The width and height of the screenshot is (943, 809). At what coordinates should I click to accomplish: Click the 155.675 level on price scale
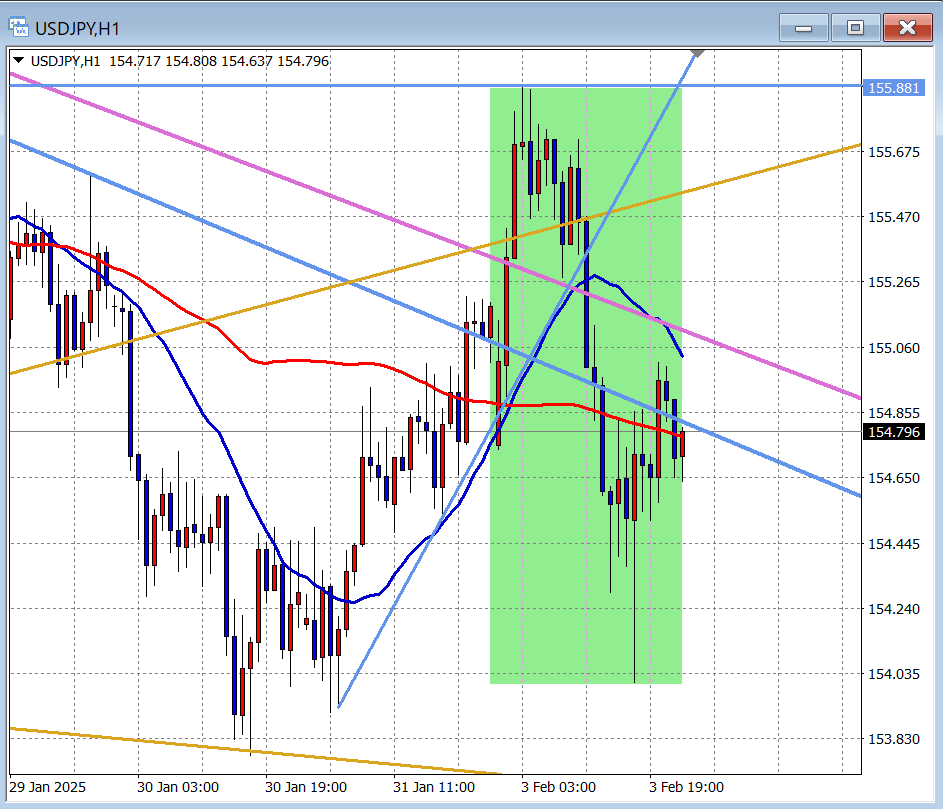click(x=893, y=152)
